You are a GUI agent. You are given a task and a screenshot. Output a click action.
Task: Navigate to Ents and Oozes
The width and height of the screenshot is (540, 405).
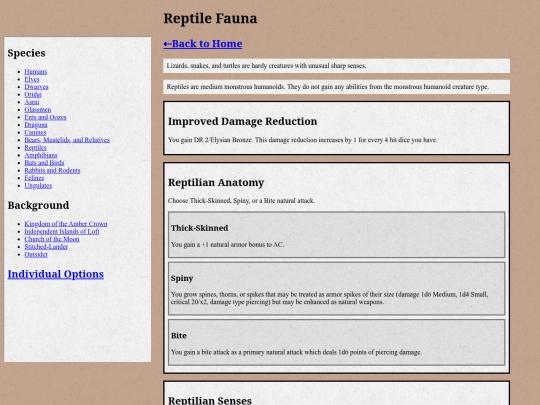click(x=45, y=117)
